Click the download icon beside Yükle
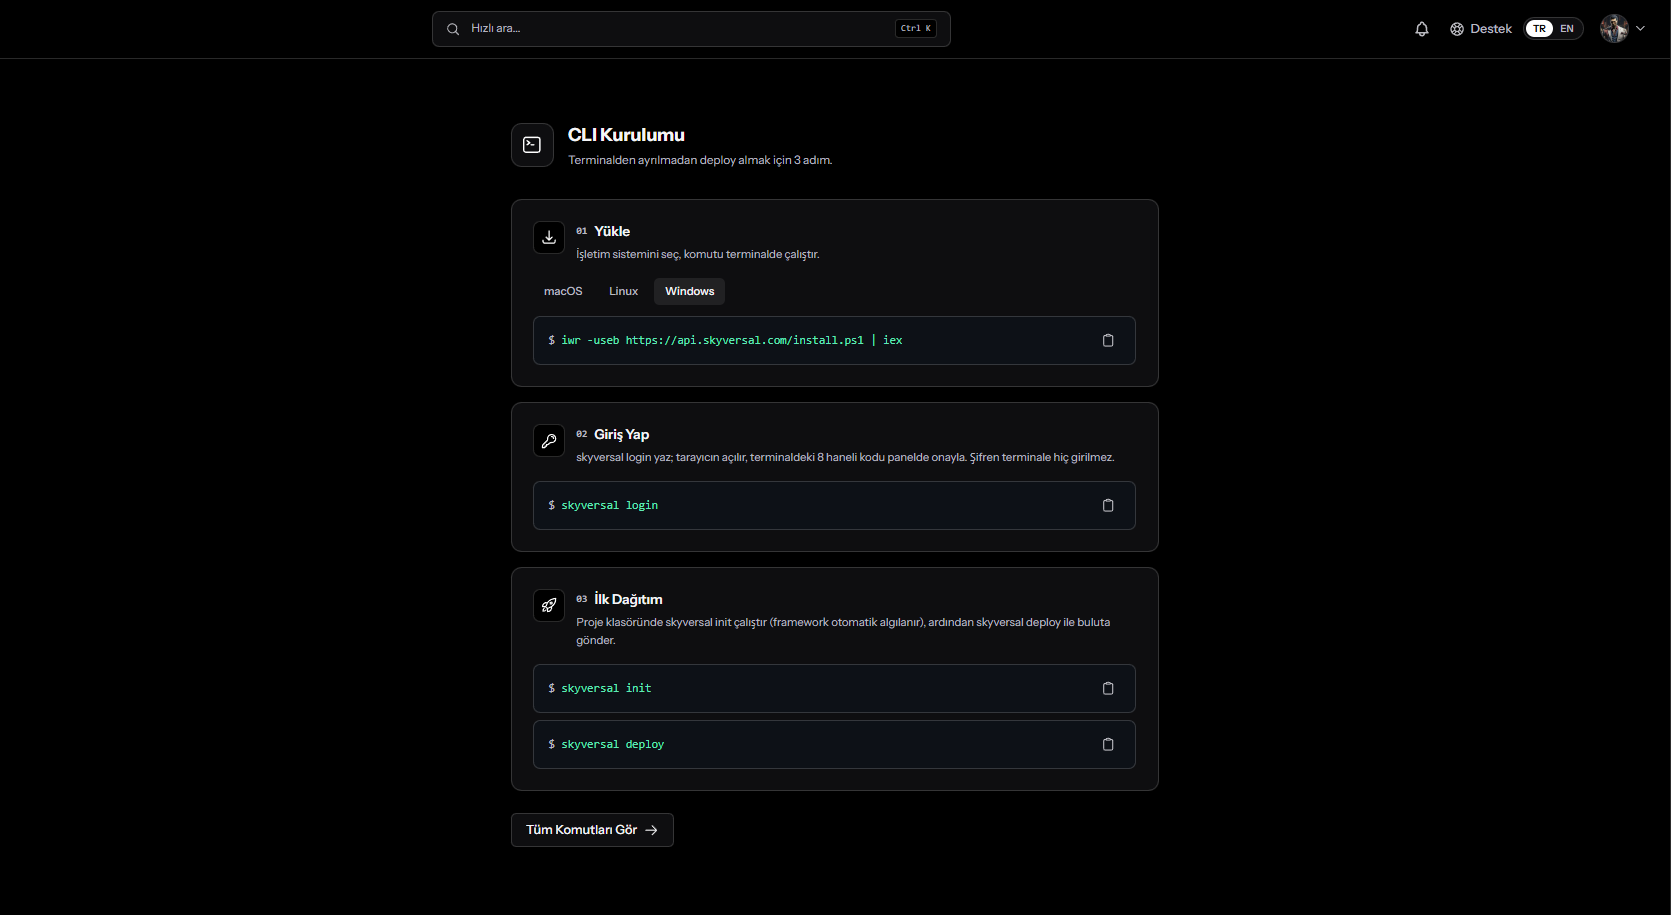 click(549, 237)
